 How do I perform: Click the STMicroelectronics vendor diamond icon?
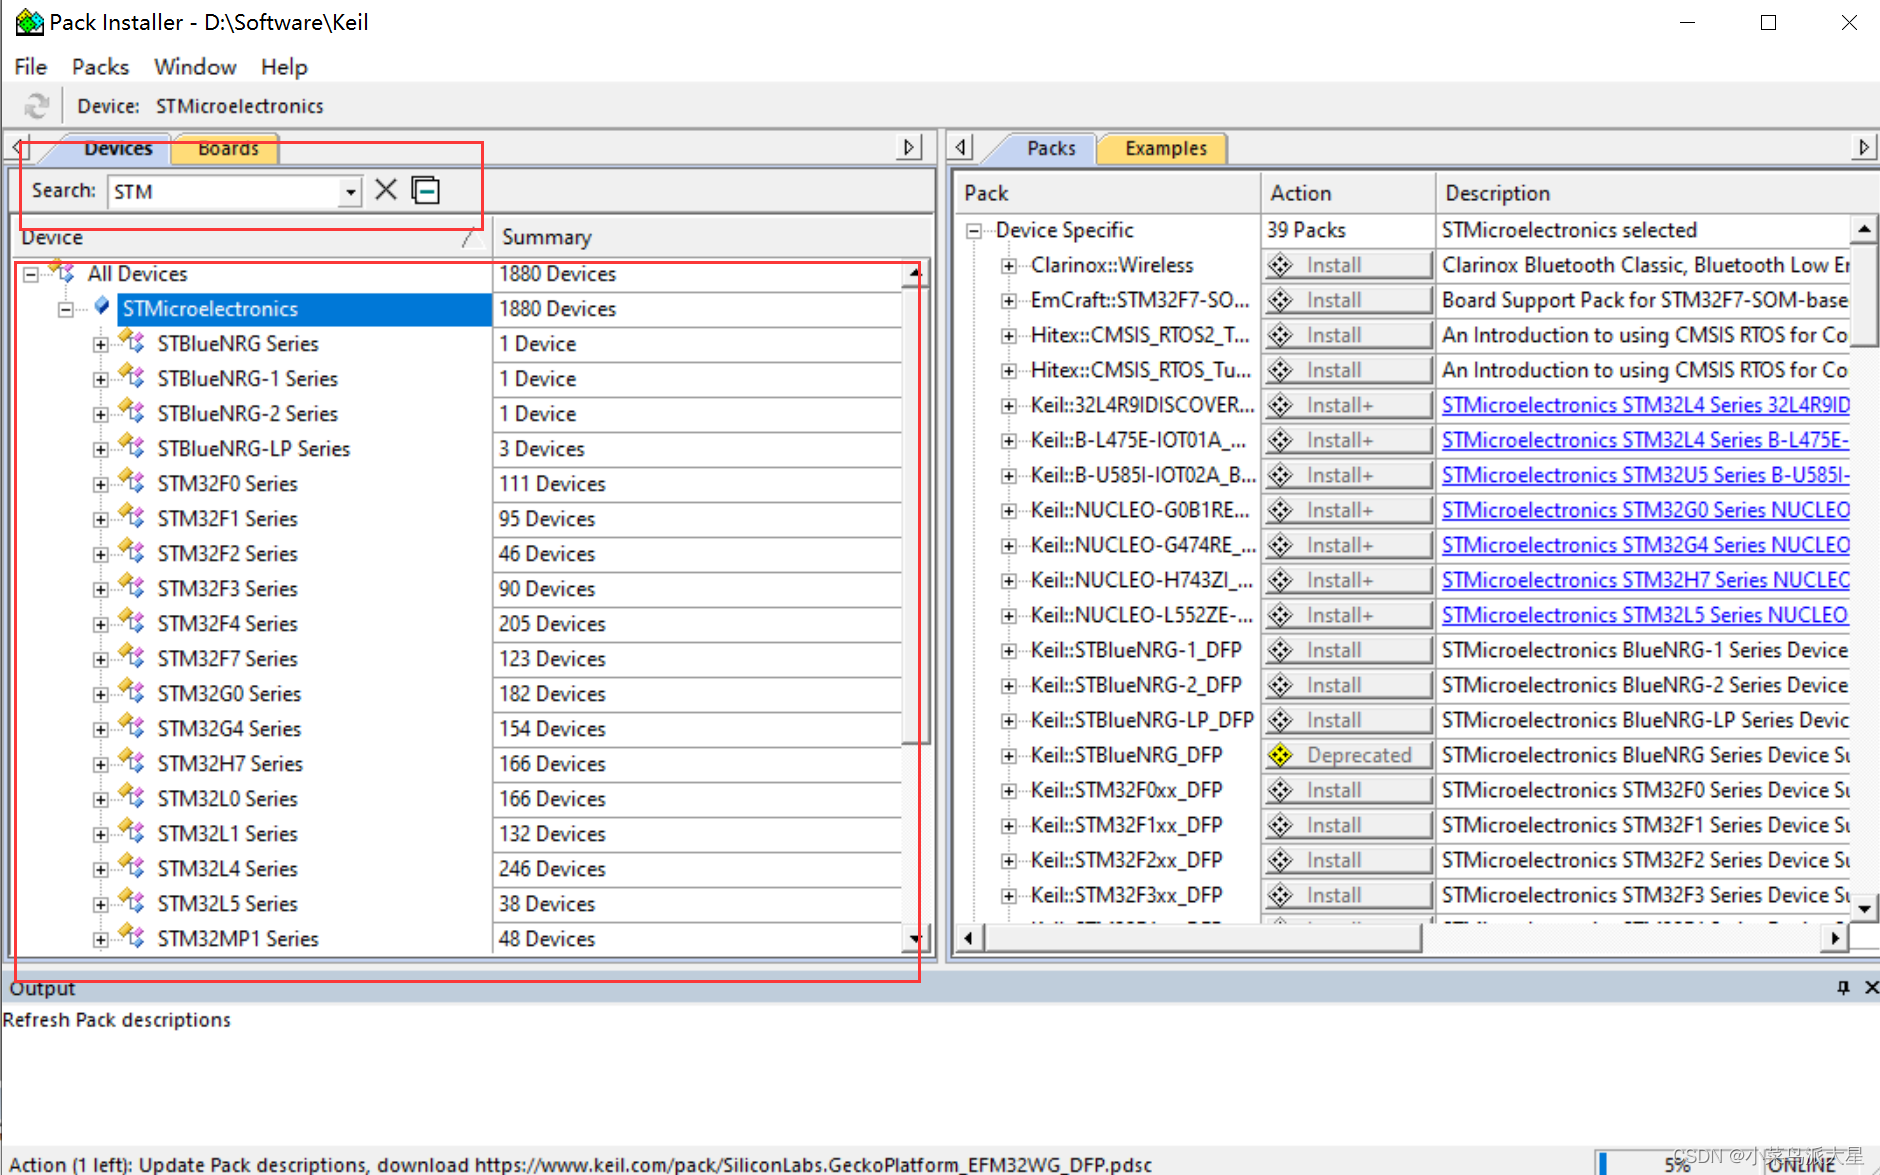coord(102,306)
